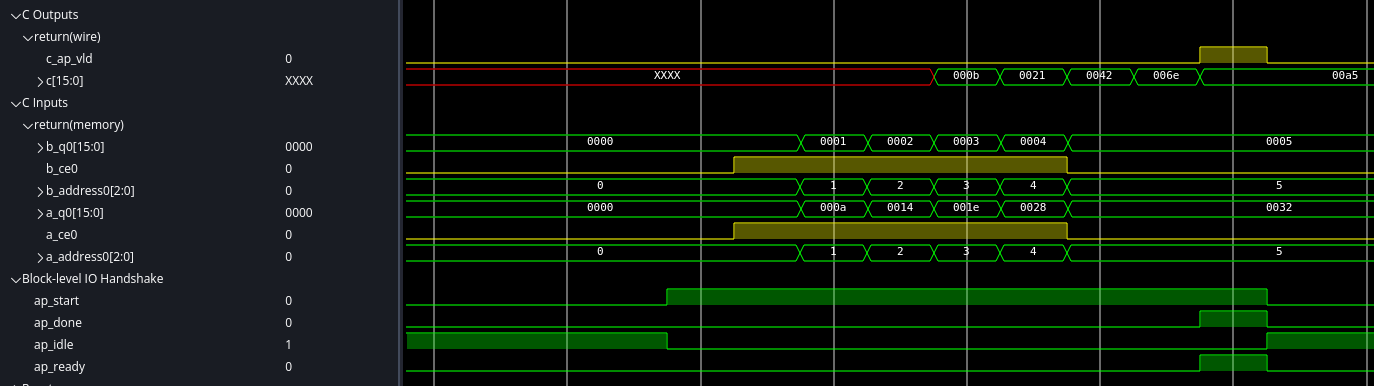This screenshot has height=386, width=1374.
Task: Click the 0002 segment of b_q0
Action: tap(900, 142)
